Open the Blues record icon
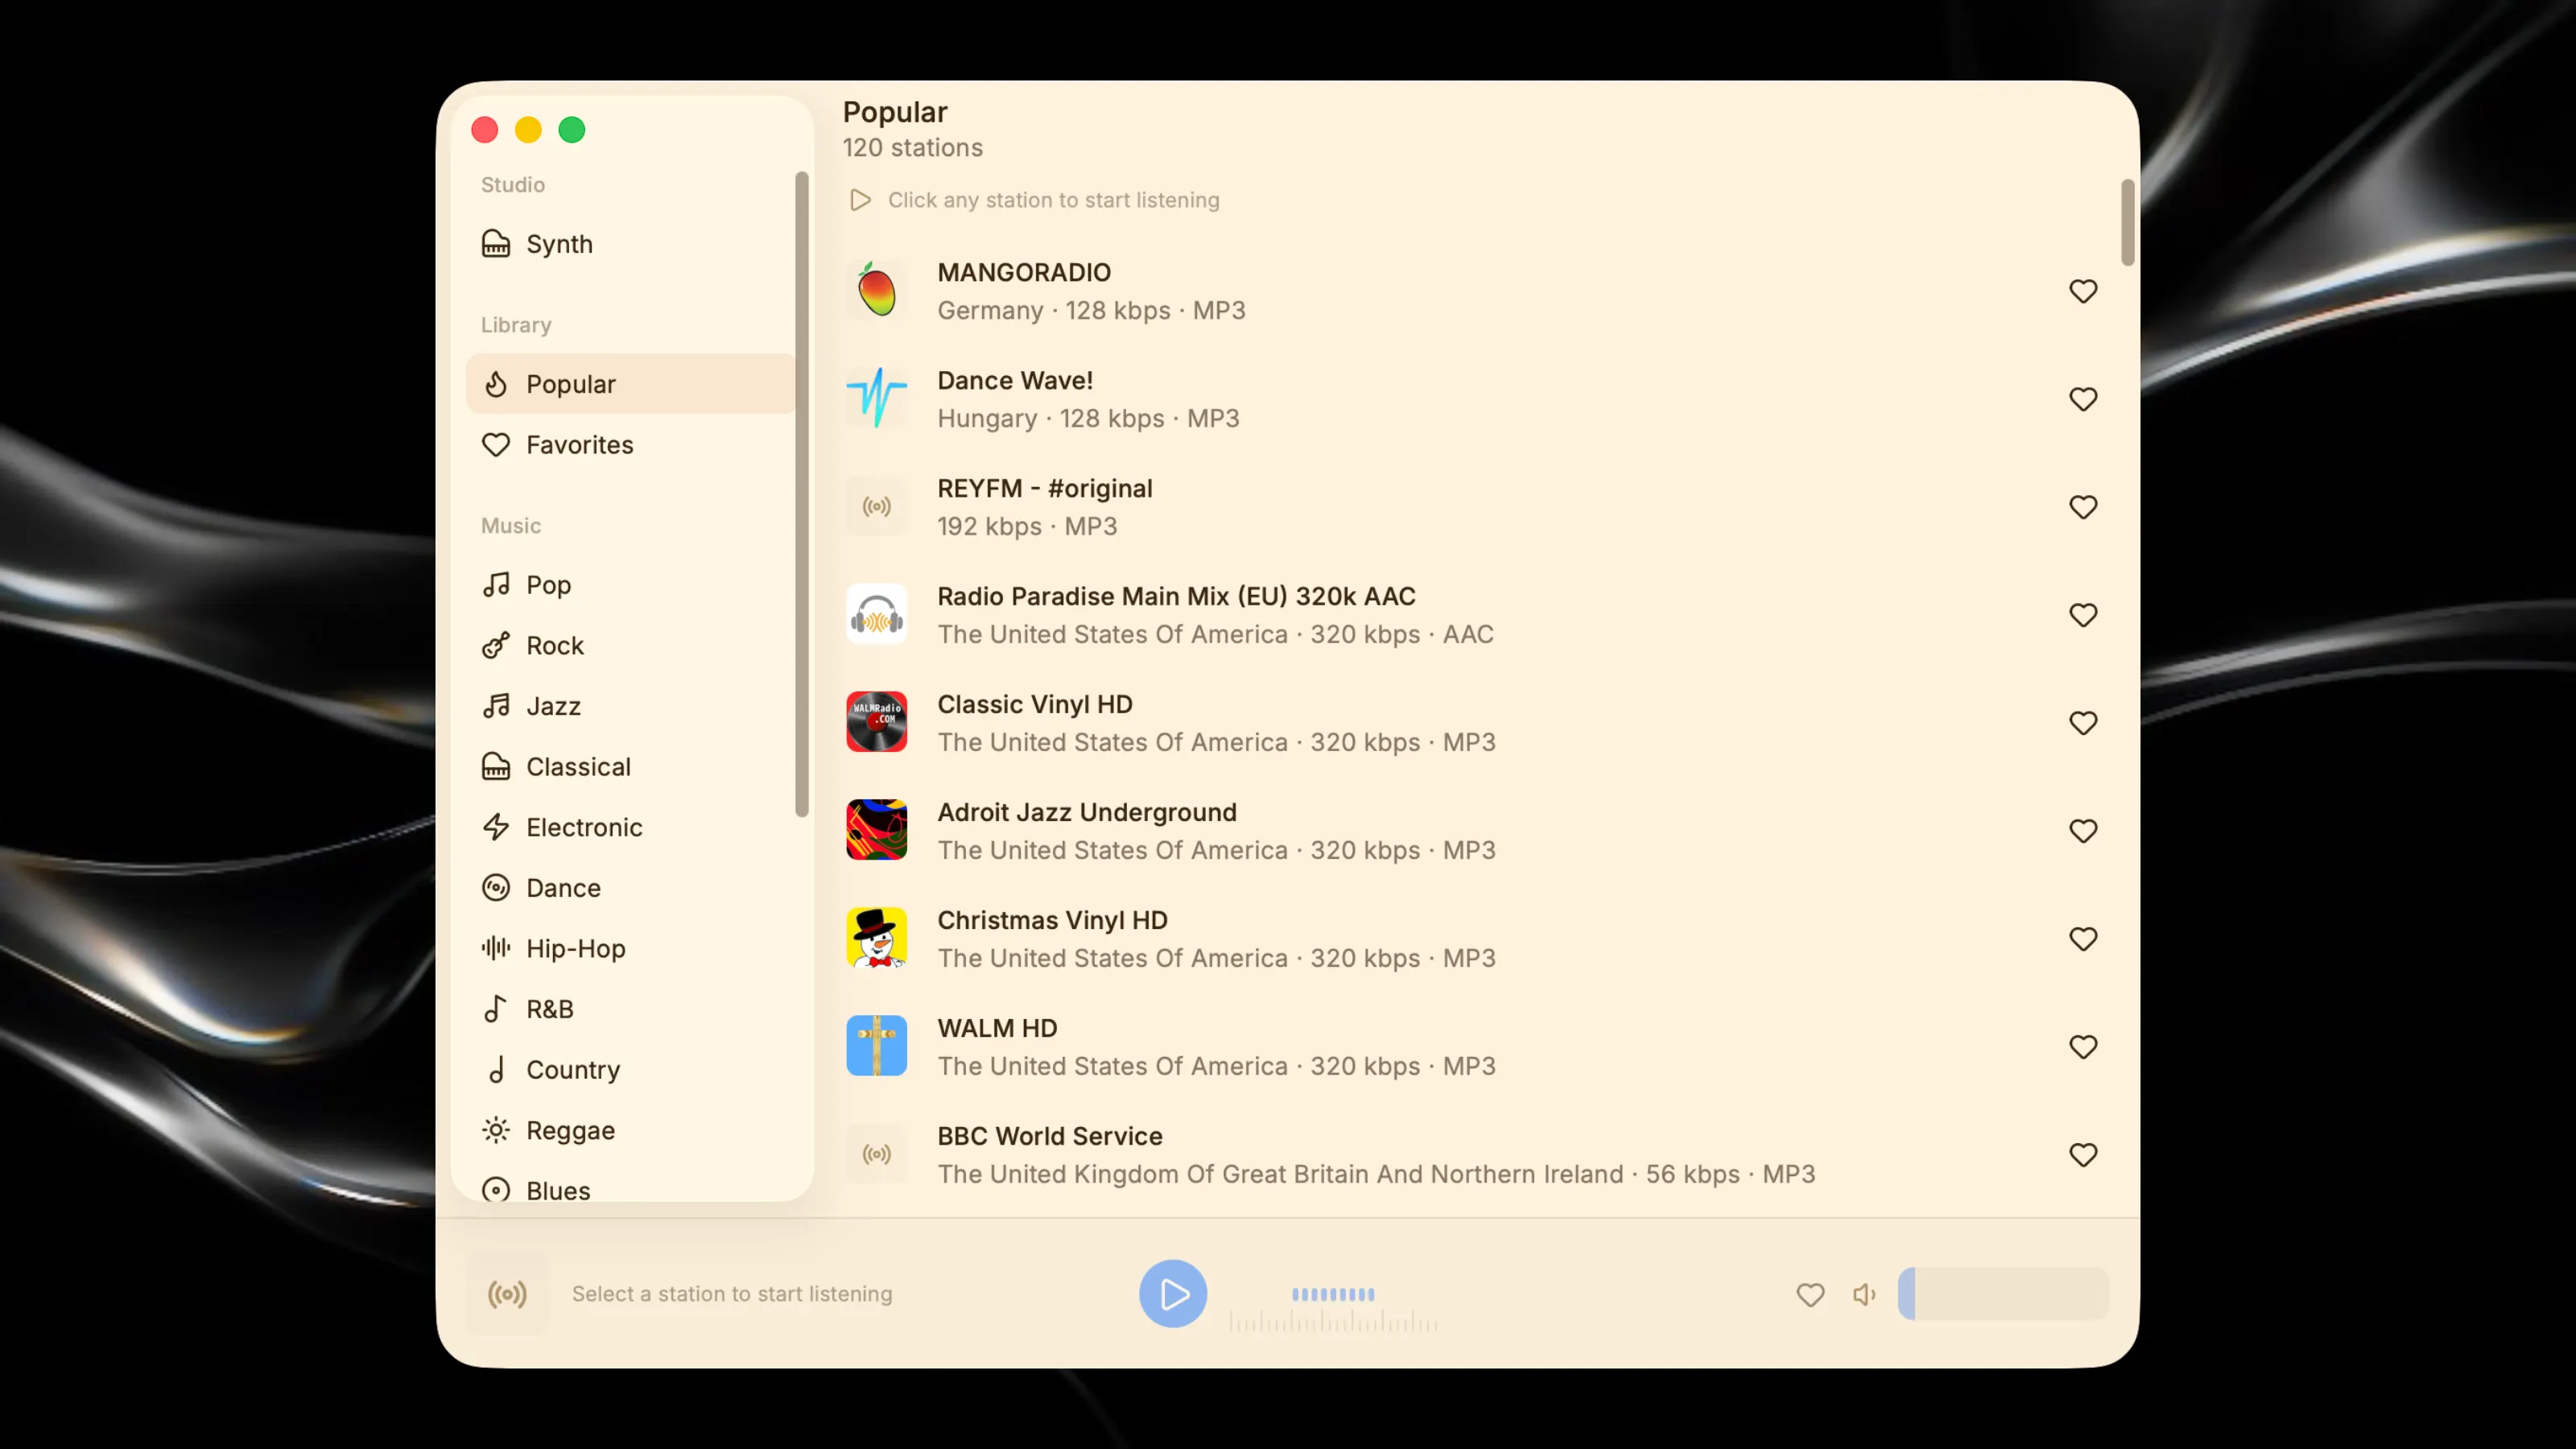This screenshot has height=1449, width=2576. click(x=496, y=1190)
